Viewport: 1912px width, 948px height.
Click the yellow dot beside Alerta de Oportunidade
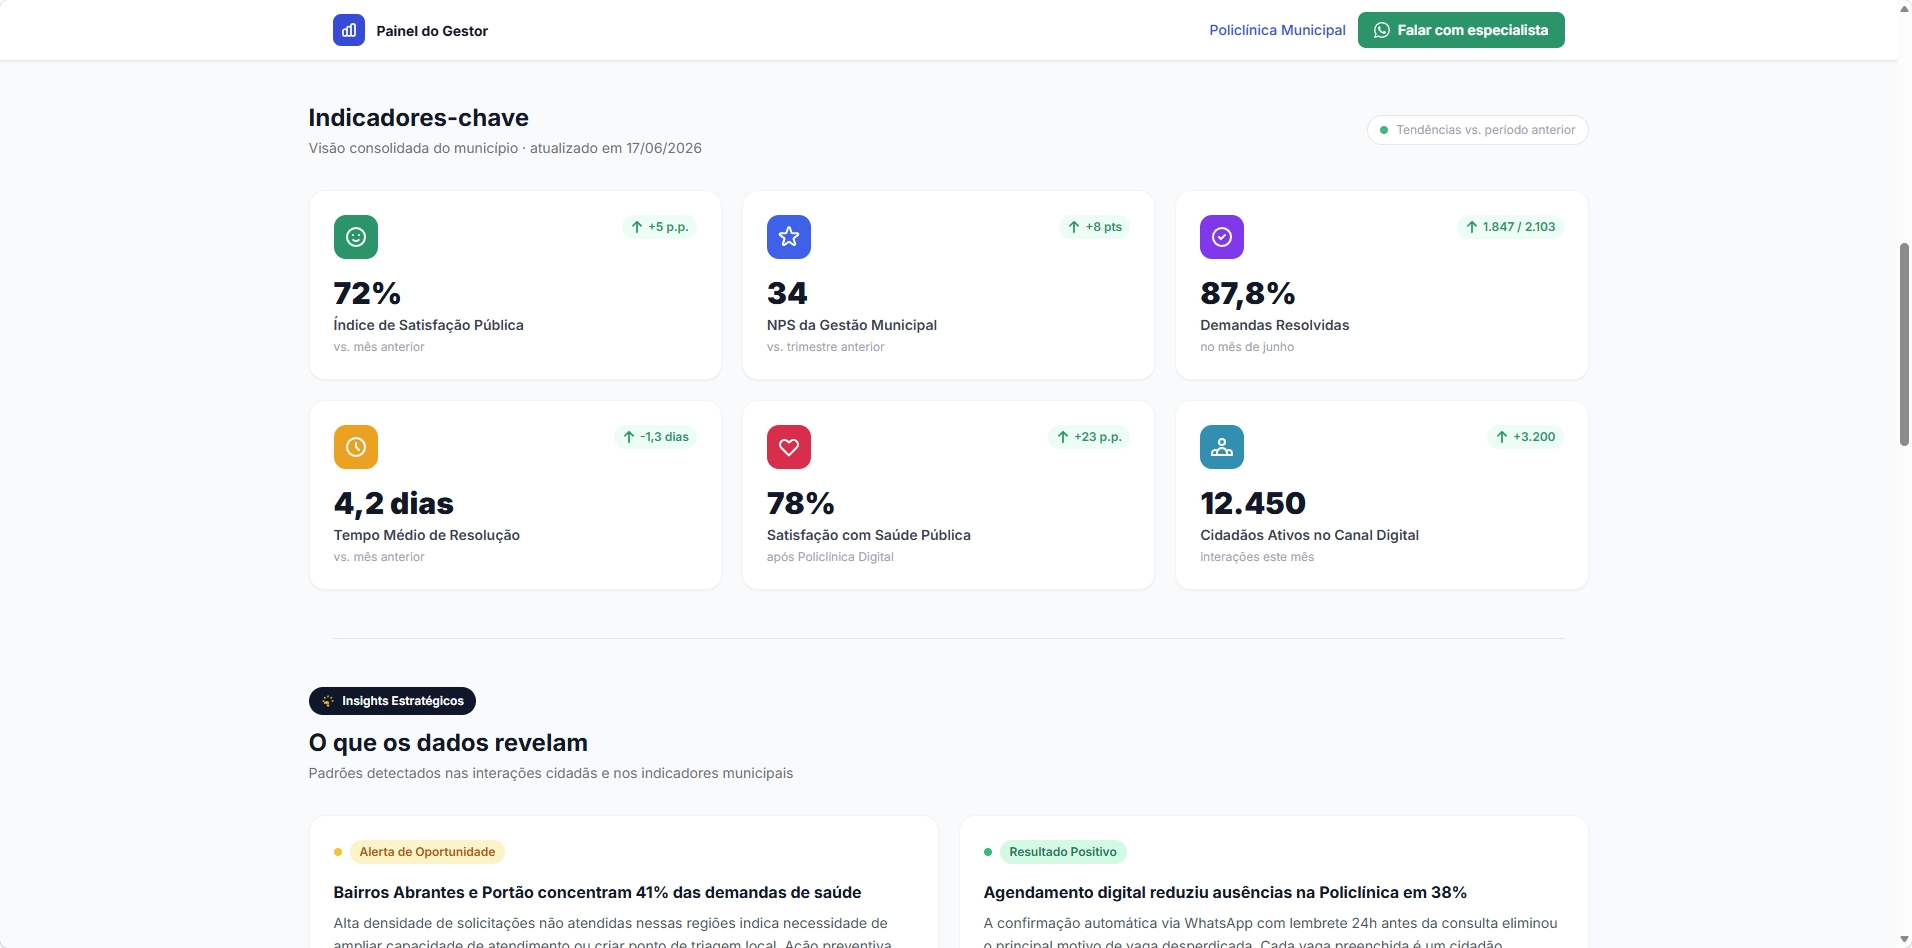(338, 852)
